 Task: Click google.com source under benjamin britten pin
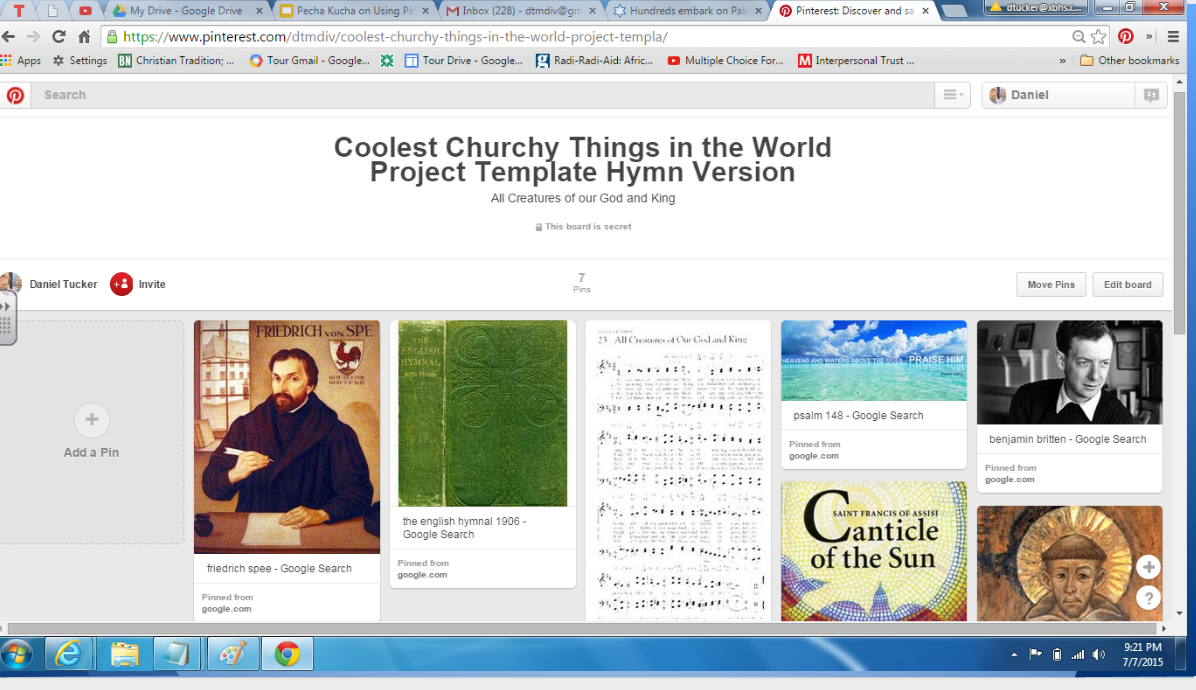[1009, 480]
